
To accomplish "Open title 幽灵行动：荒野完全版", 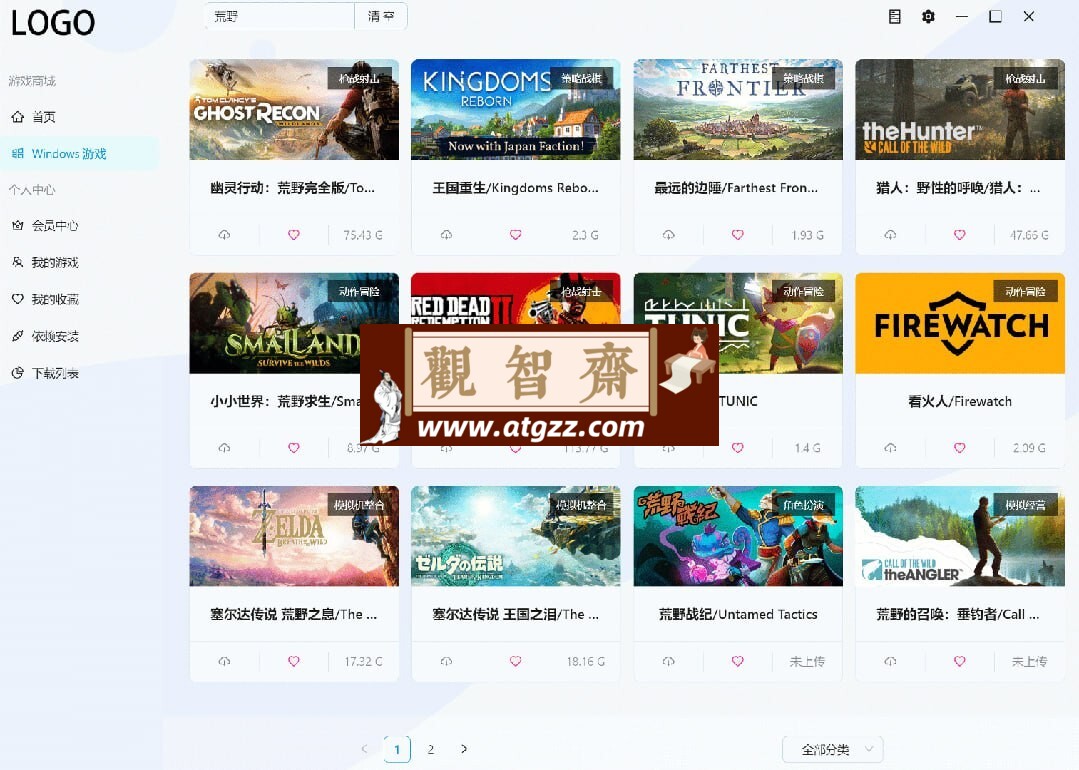I will point(292,188).
